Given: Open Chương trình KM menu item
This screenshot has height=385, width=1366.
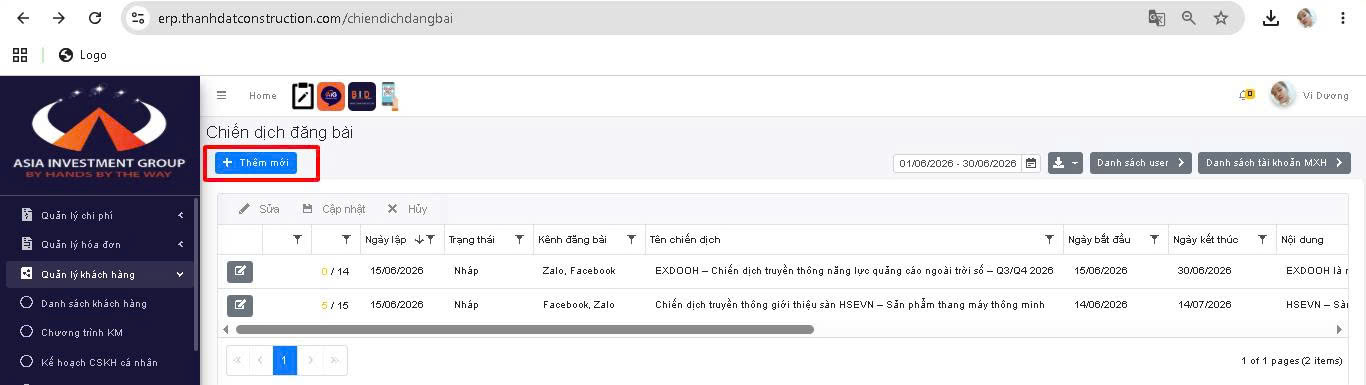Looking at the screenshot, I should pyautogui.click(x=82, y=333).
